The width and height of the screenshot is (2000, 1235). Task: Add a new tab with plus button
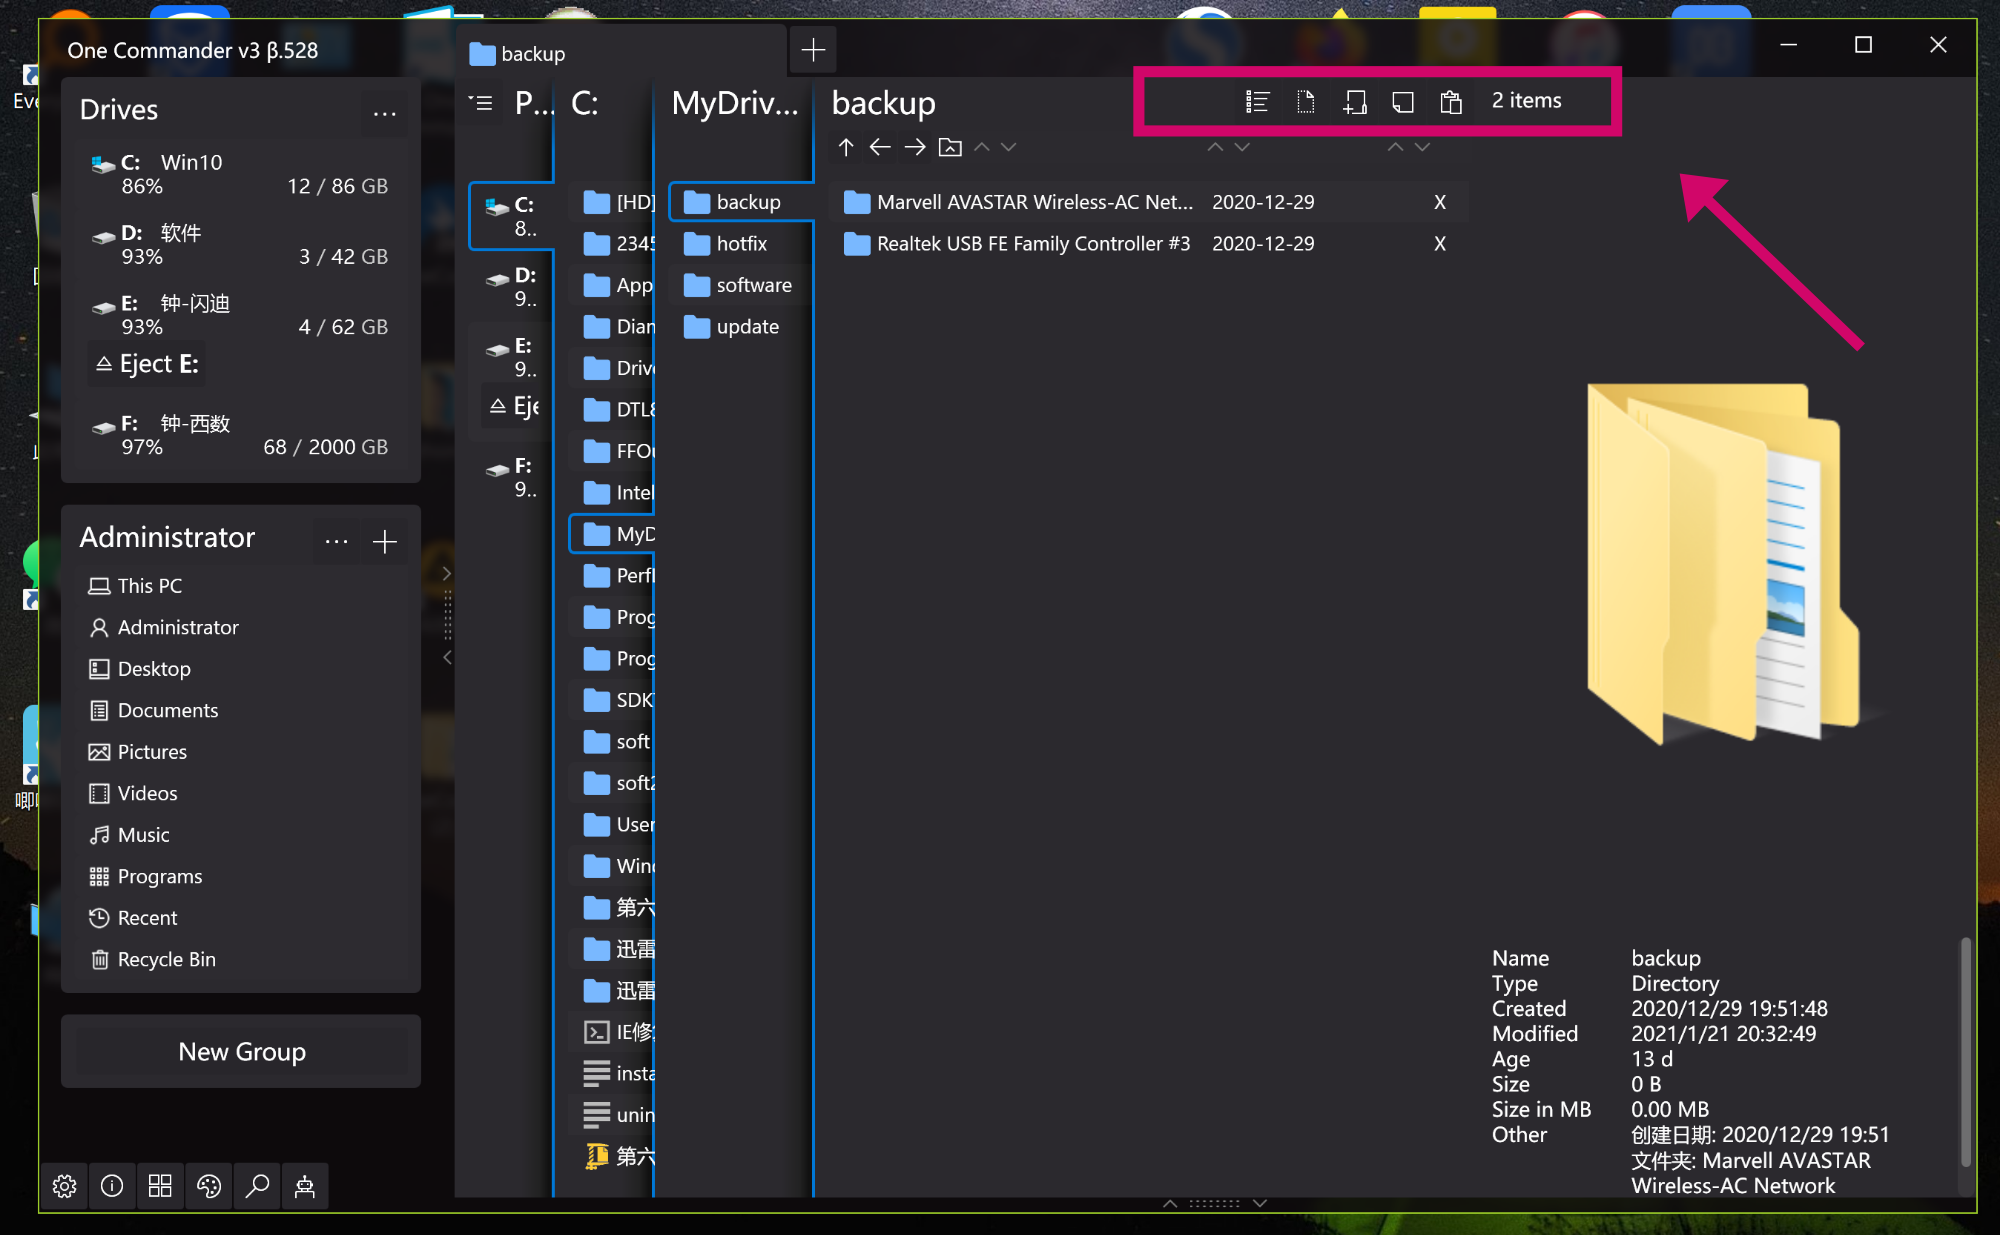[813, 50]
